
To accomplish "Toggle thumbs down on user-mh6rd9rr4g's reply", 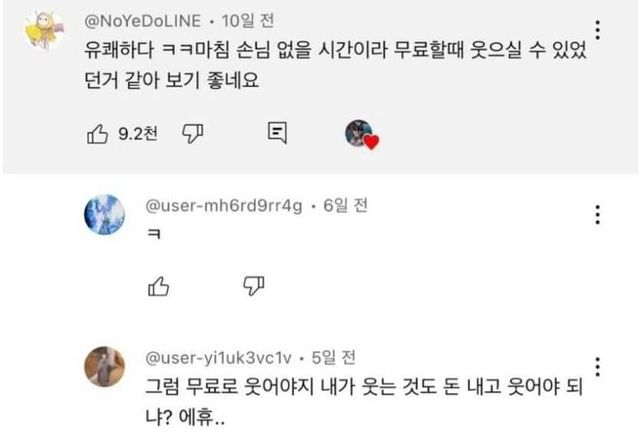I will click(252, 287).
